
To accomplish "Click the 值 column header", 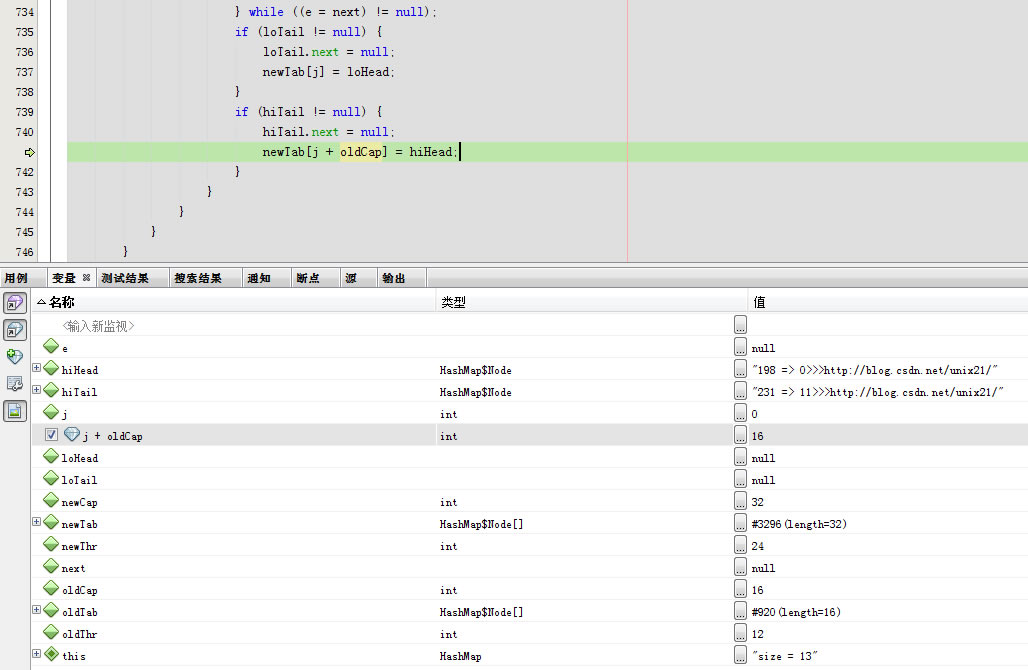I will [x=888, y=302].
